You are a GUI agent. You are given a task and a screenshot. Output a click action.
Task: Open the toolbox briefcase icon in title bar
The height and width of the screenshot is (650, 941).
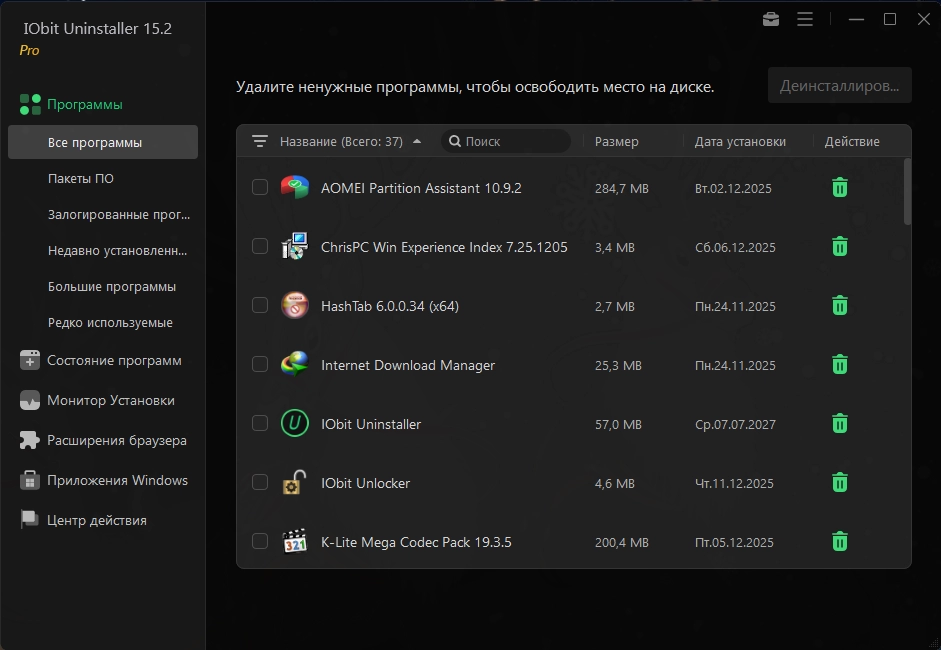pyautogui.click(x=771, y=19)
